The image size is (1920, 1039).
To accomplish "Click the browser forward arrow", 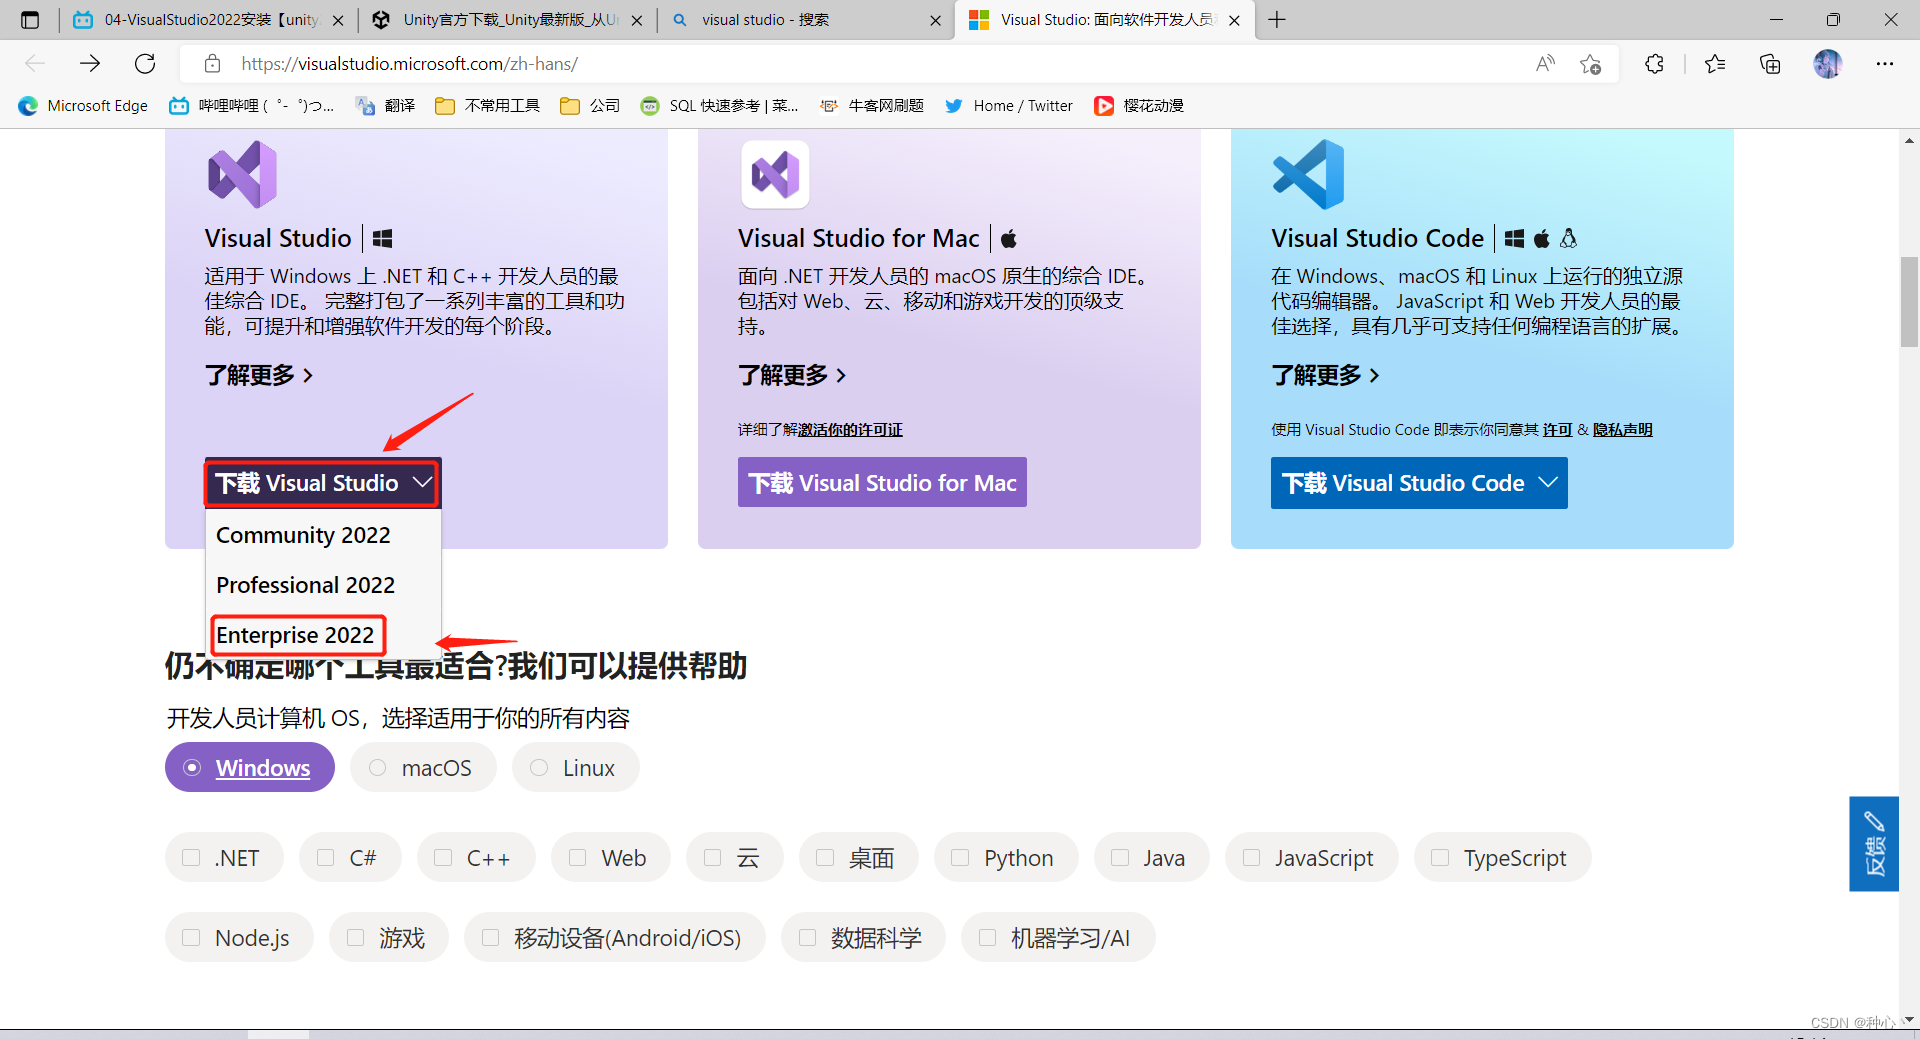I will coord(90,64).
